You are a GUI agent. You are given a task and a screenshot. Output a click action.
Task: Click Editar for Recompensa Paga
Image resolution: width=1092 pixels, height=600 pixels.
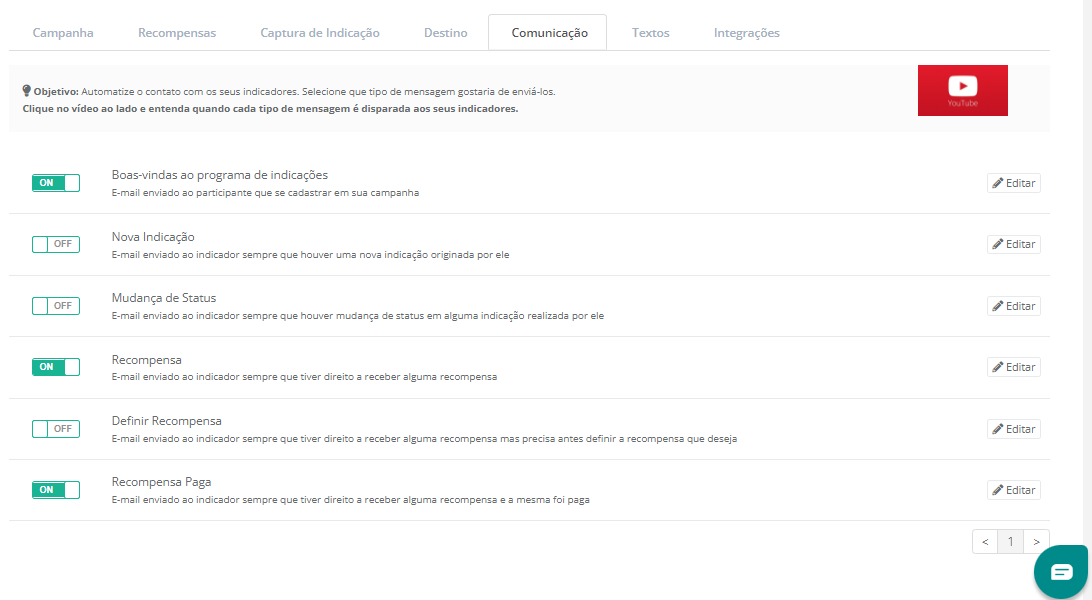[x=1013, y=490]
